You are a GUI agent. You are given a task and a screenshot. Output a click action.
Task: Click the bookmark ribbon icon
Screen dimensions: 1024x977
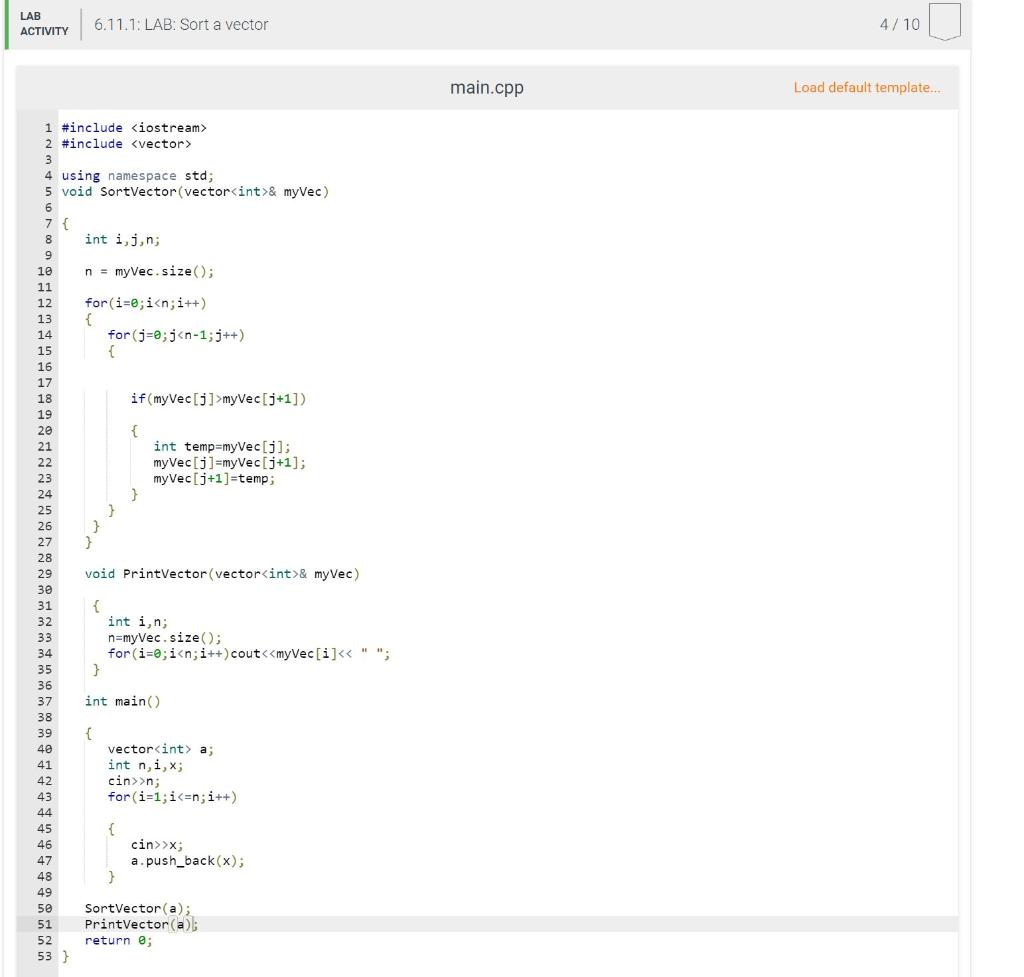(x=945, y=23)
